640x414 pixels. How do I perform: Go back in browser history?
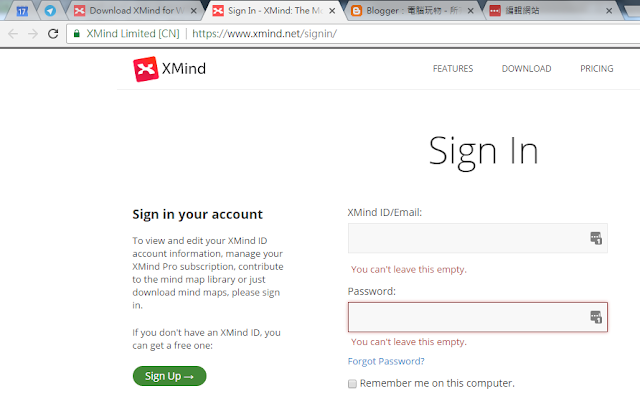coord(13,33)
